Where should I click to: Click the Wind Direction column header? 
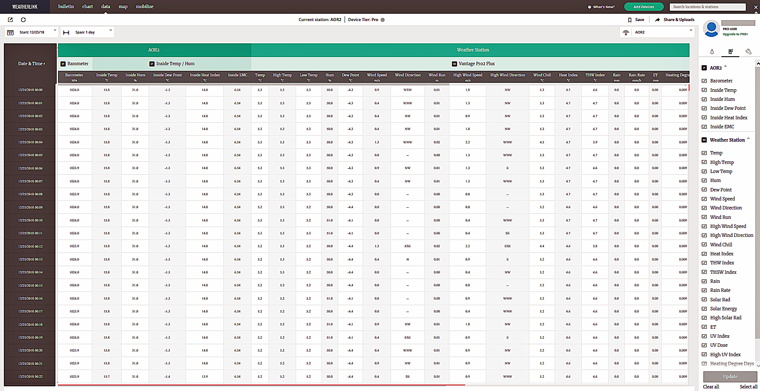pos(408,77)
